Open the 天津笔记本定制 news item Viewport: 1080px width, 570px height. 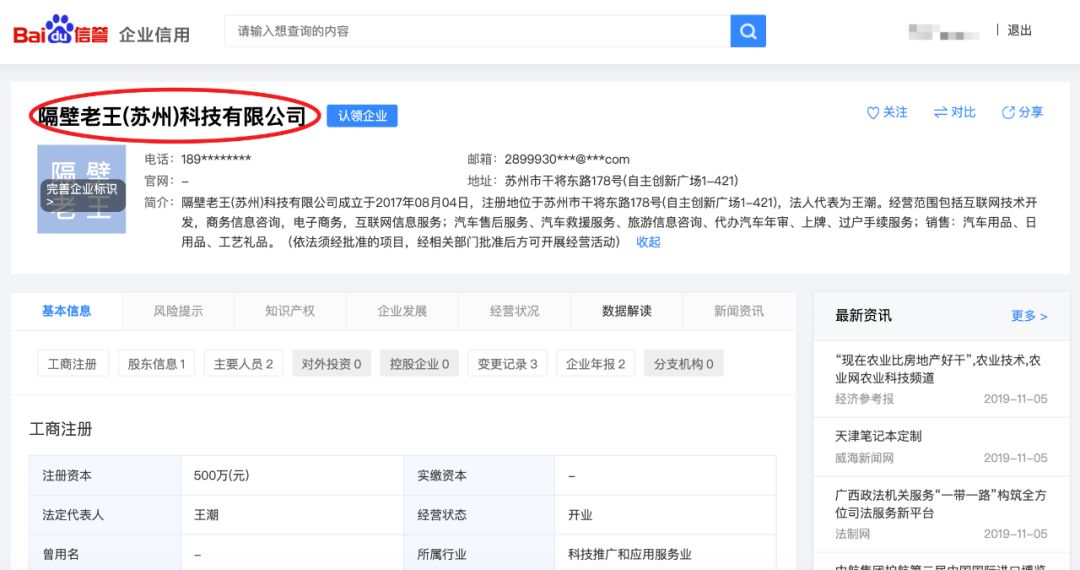point(878,436)
